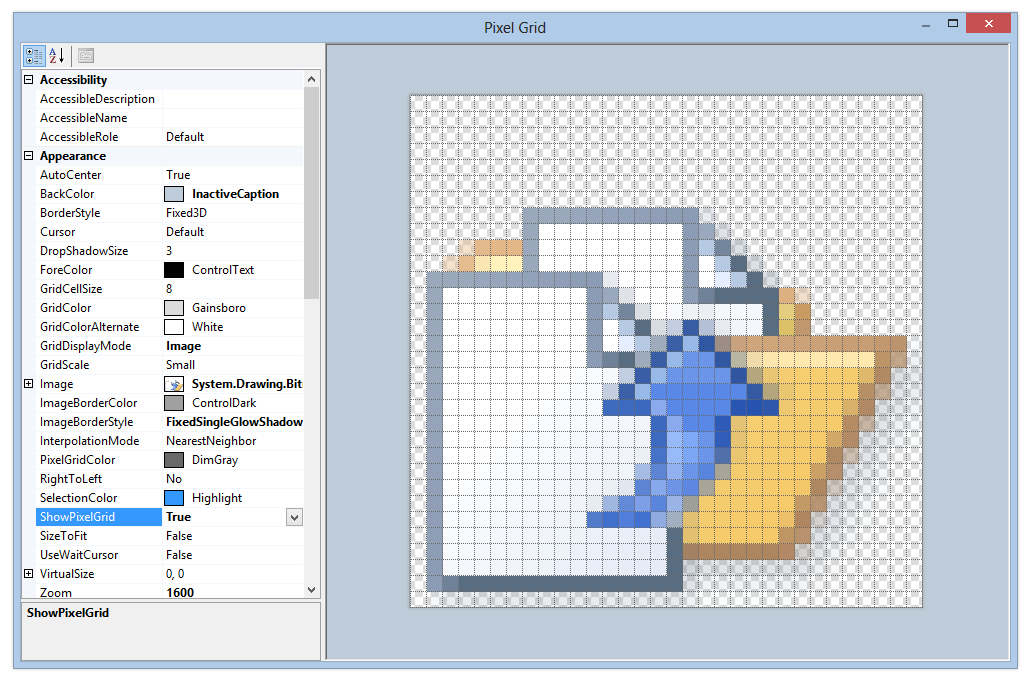Click the Zoom value 1600
This screenshot has height=688, width=1035.
(180, 592)
